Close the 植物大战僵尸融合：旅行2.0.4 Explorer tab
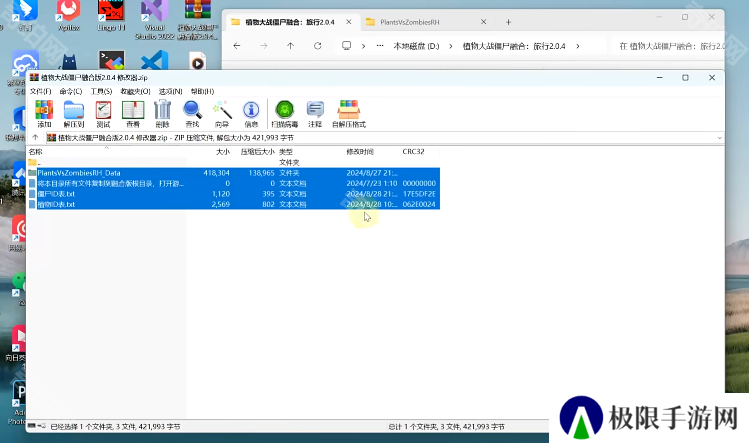Screen dimensions: 749x443 click(x=349, y=22)
